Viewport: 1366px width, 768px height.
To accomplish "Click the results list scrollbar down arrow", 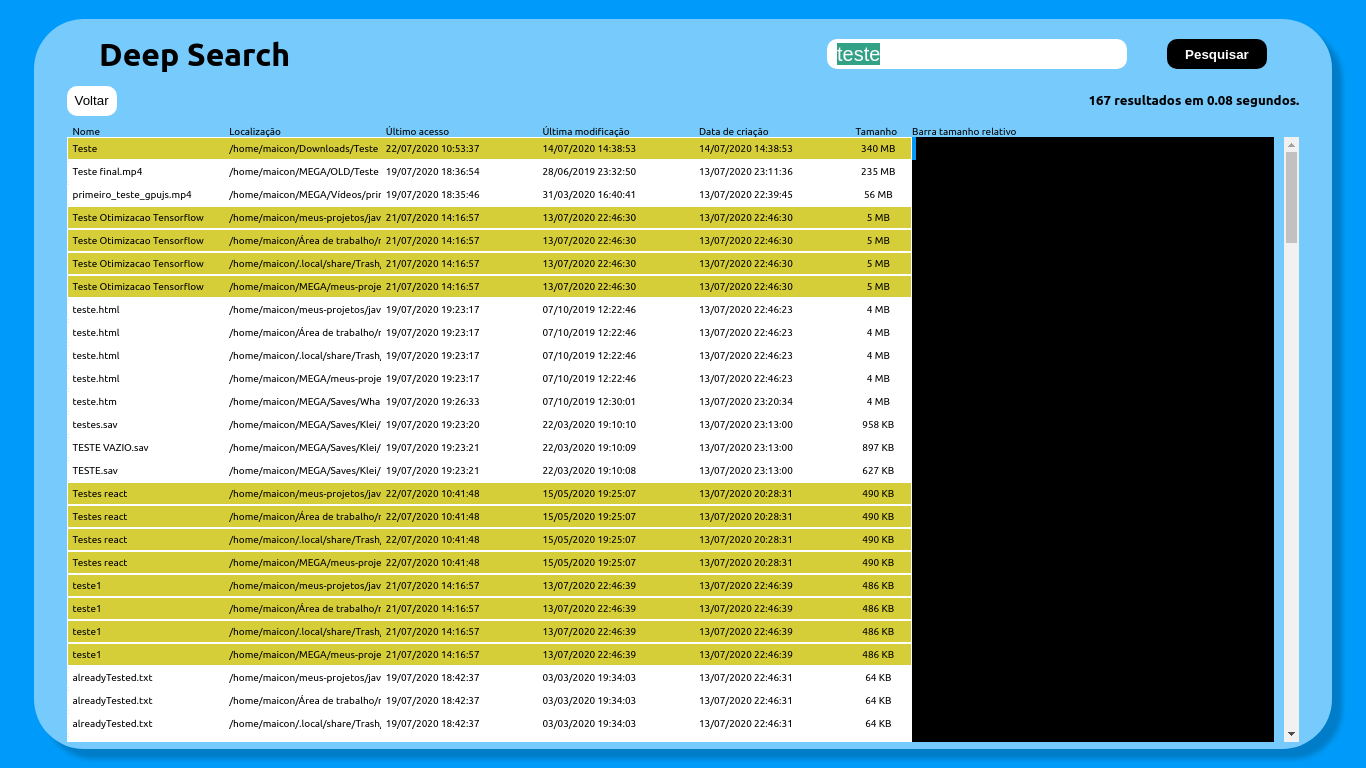I will (1291, 734).
